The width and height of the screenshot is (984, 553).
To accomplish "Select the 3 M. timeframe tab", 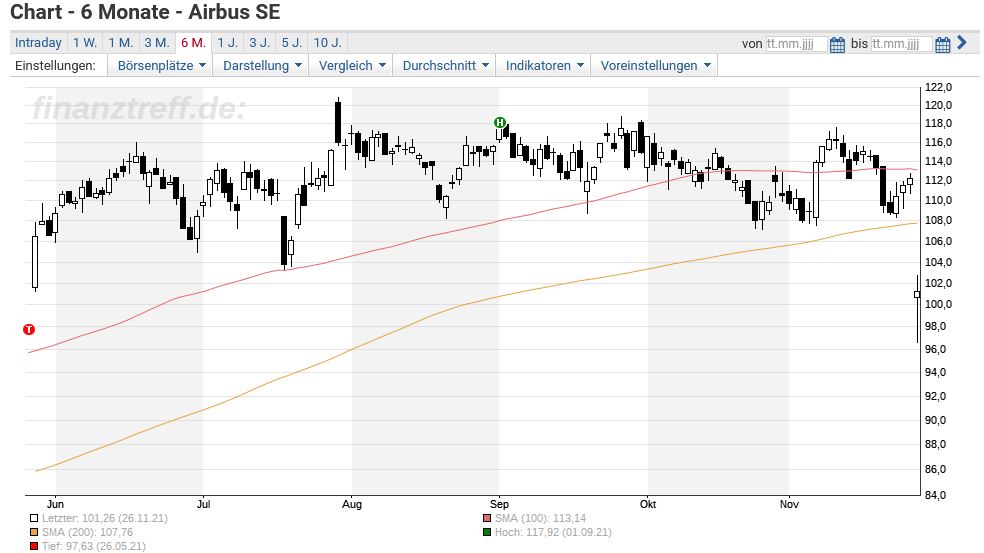I will [157, 43].
